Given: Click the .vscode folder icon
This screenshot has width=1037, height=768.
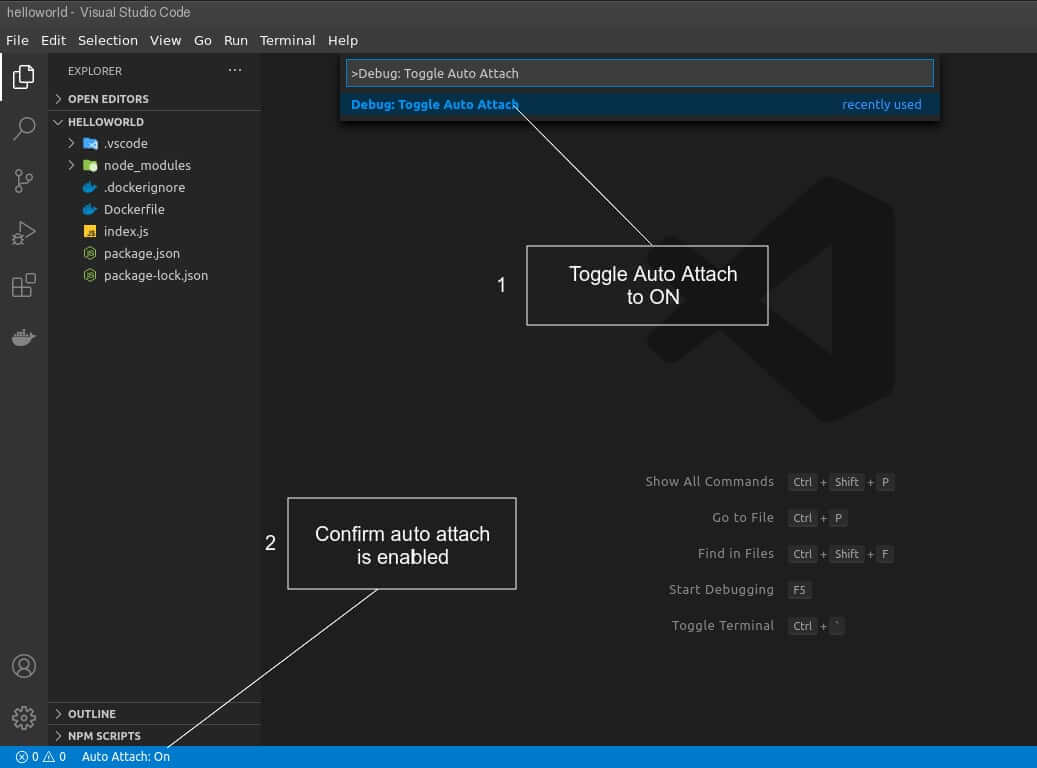Looking at the screenshot, I should pos(91,144).
